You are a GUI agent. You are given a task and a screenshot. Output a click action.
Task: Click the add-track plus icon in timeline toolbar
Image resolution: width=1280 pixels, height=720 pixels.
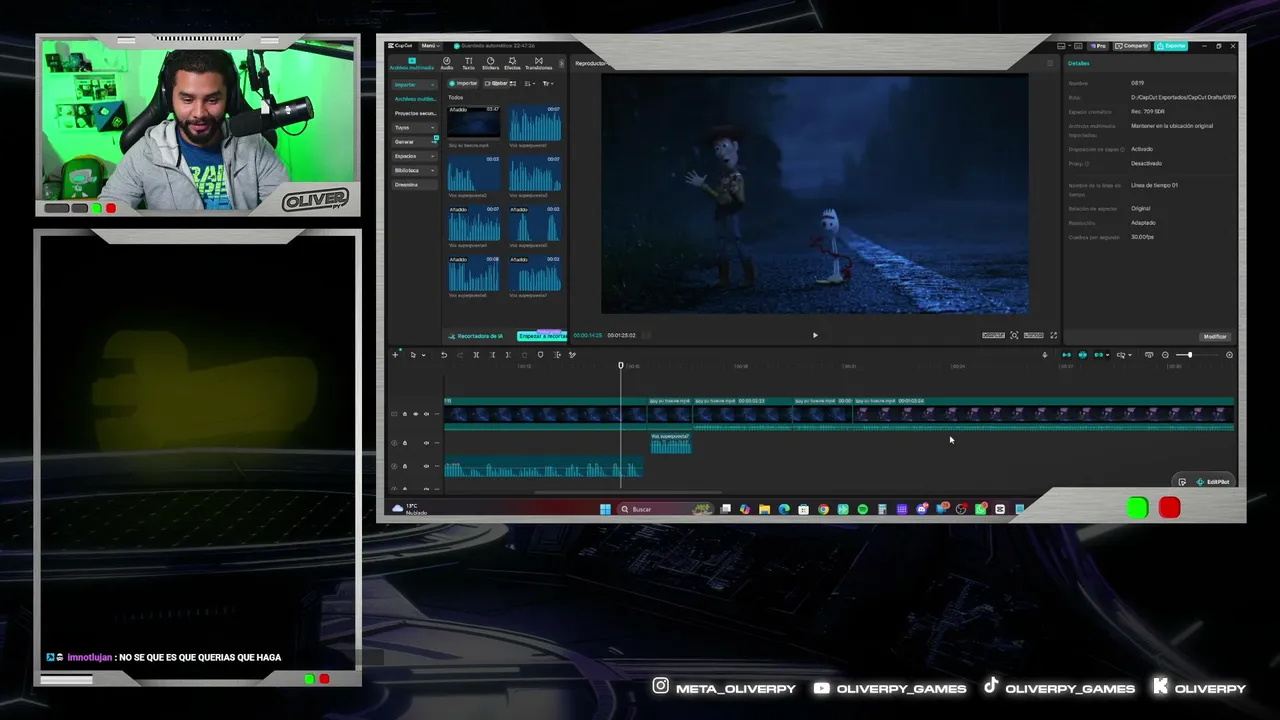coord(395,355)
